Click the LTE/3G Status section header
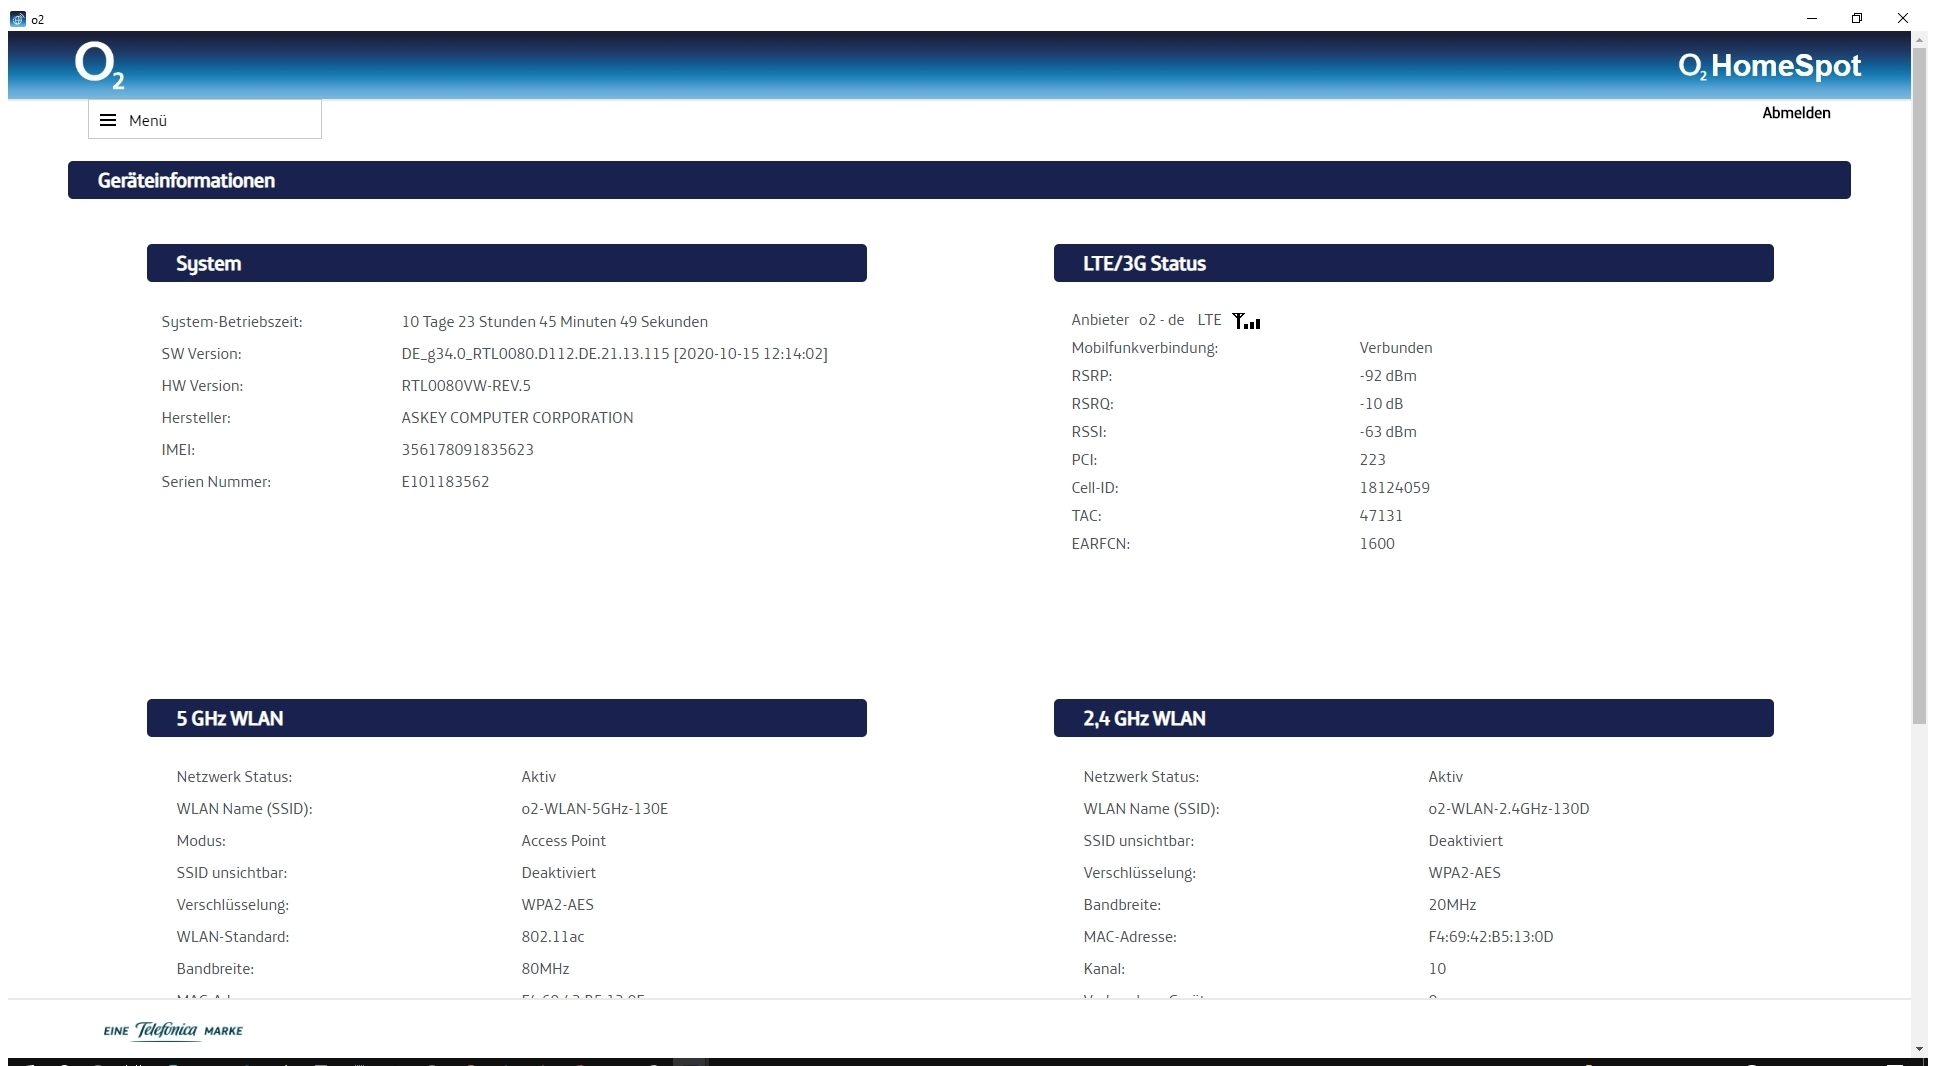1936x1066 pixels. (x=1414, y=263)
